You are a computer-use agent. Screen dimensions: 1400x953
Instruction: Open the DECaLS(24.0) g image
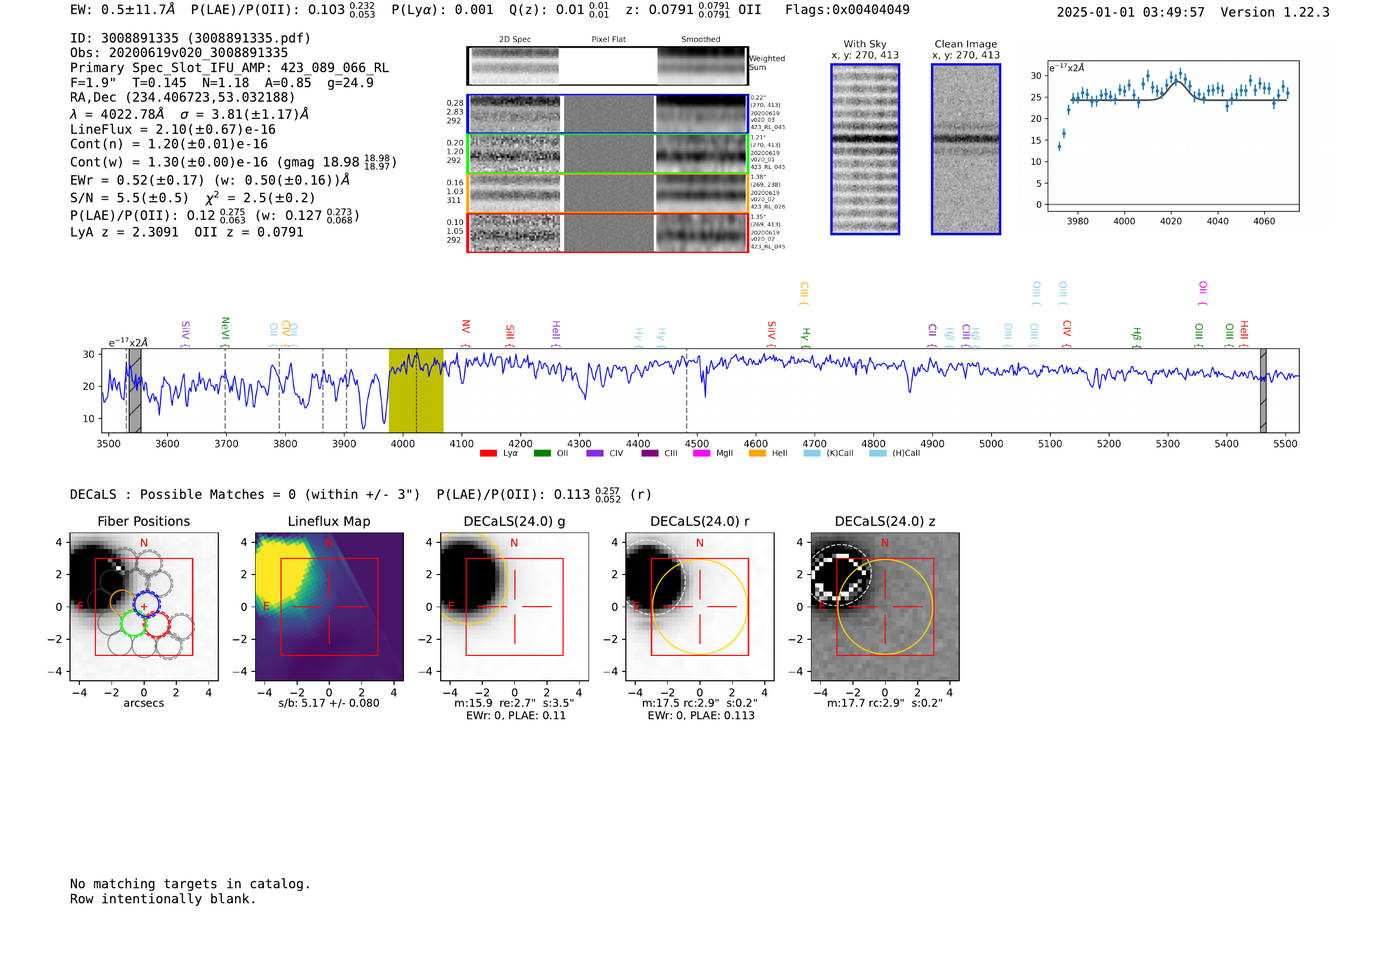click(x=515, y=607)
